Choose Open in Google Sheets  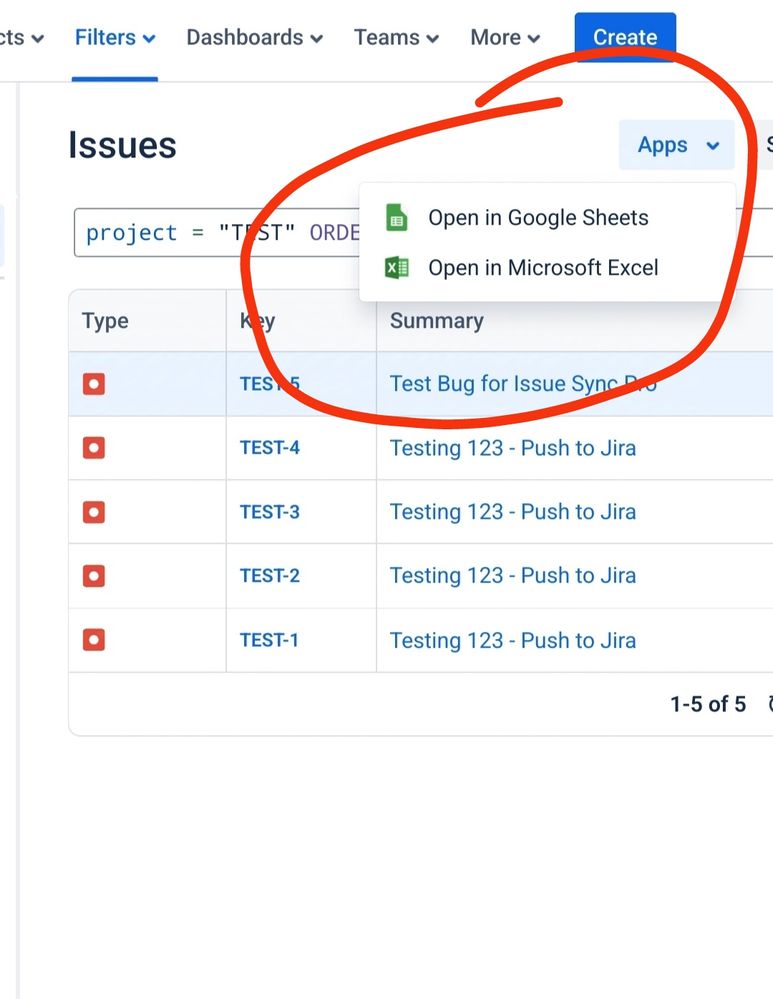pyautogui.click(x=547, y=218)
